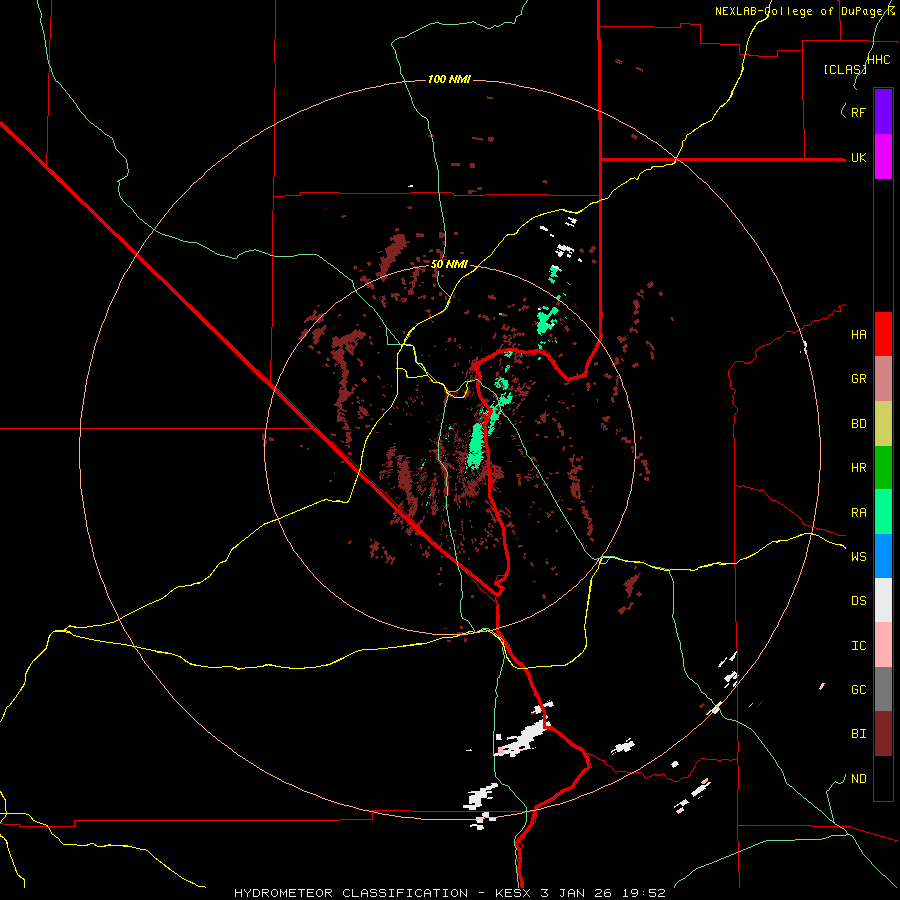
Task: Click the BD legend label
Action: click(858, 424)
